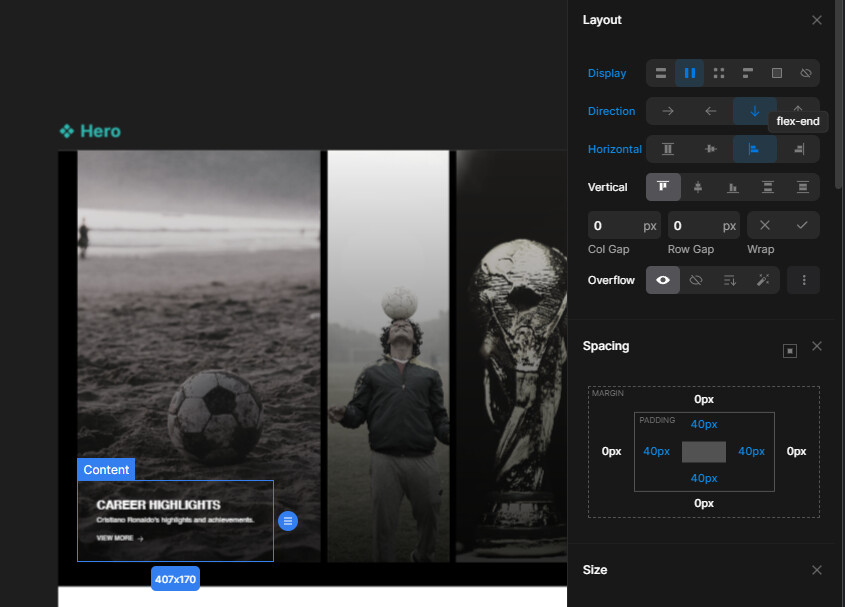This screenshot has width=845, height=607.
Task: Close the Spacing panel section
Action: click(x=817, y=346)
